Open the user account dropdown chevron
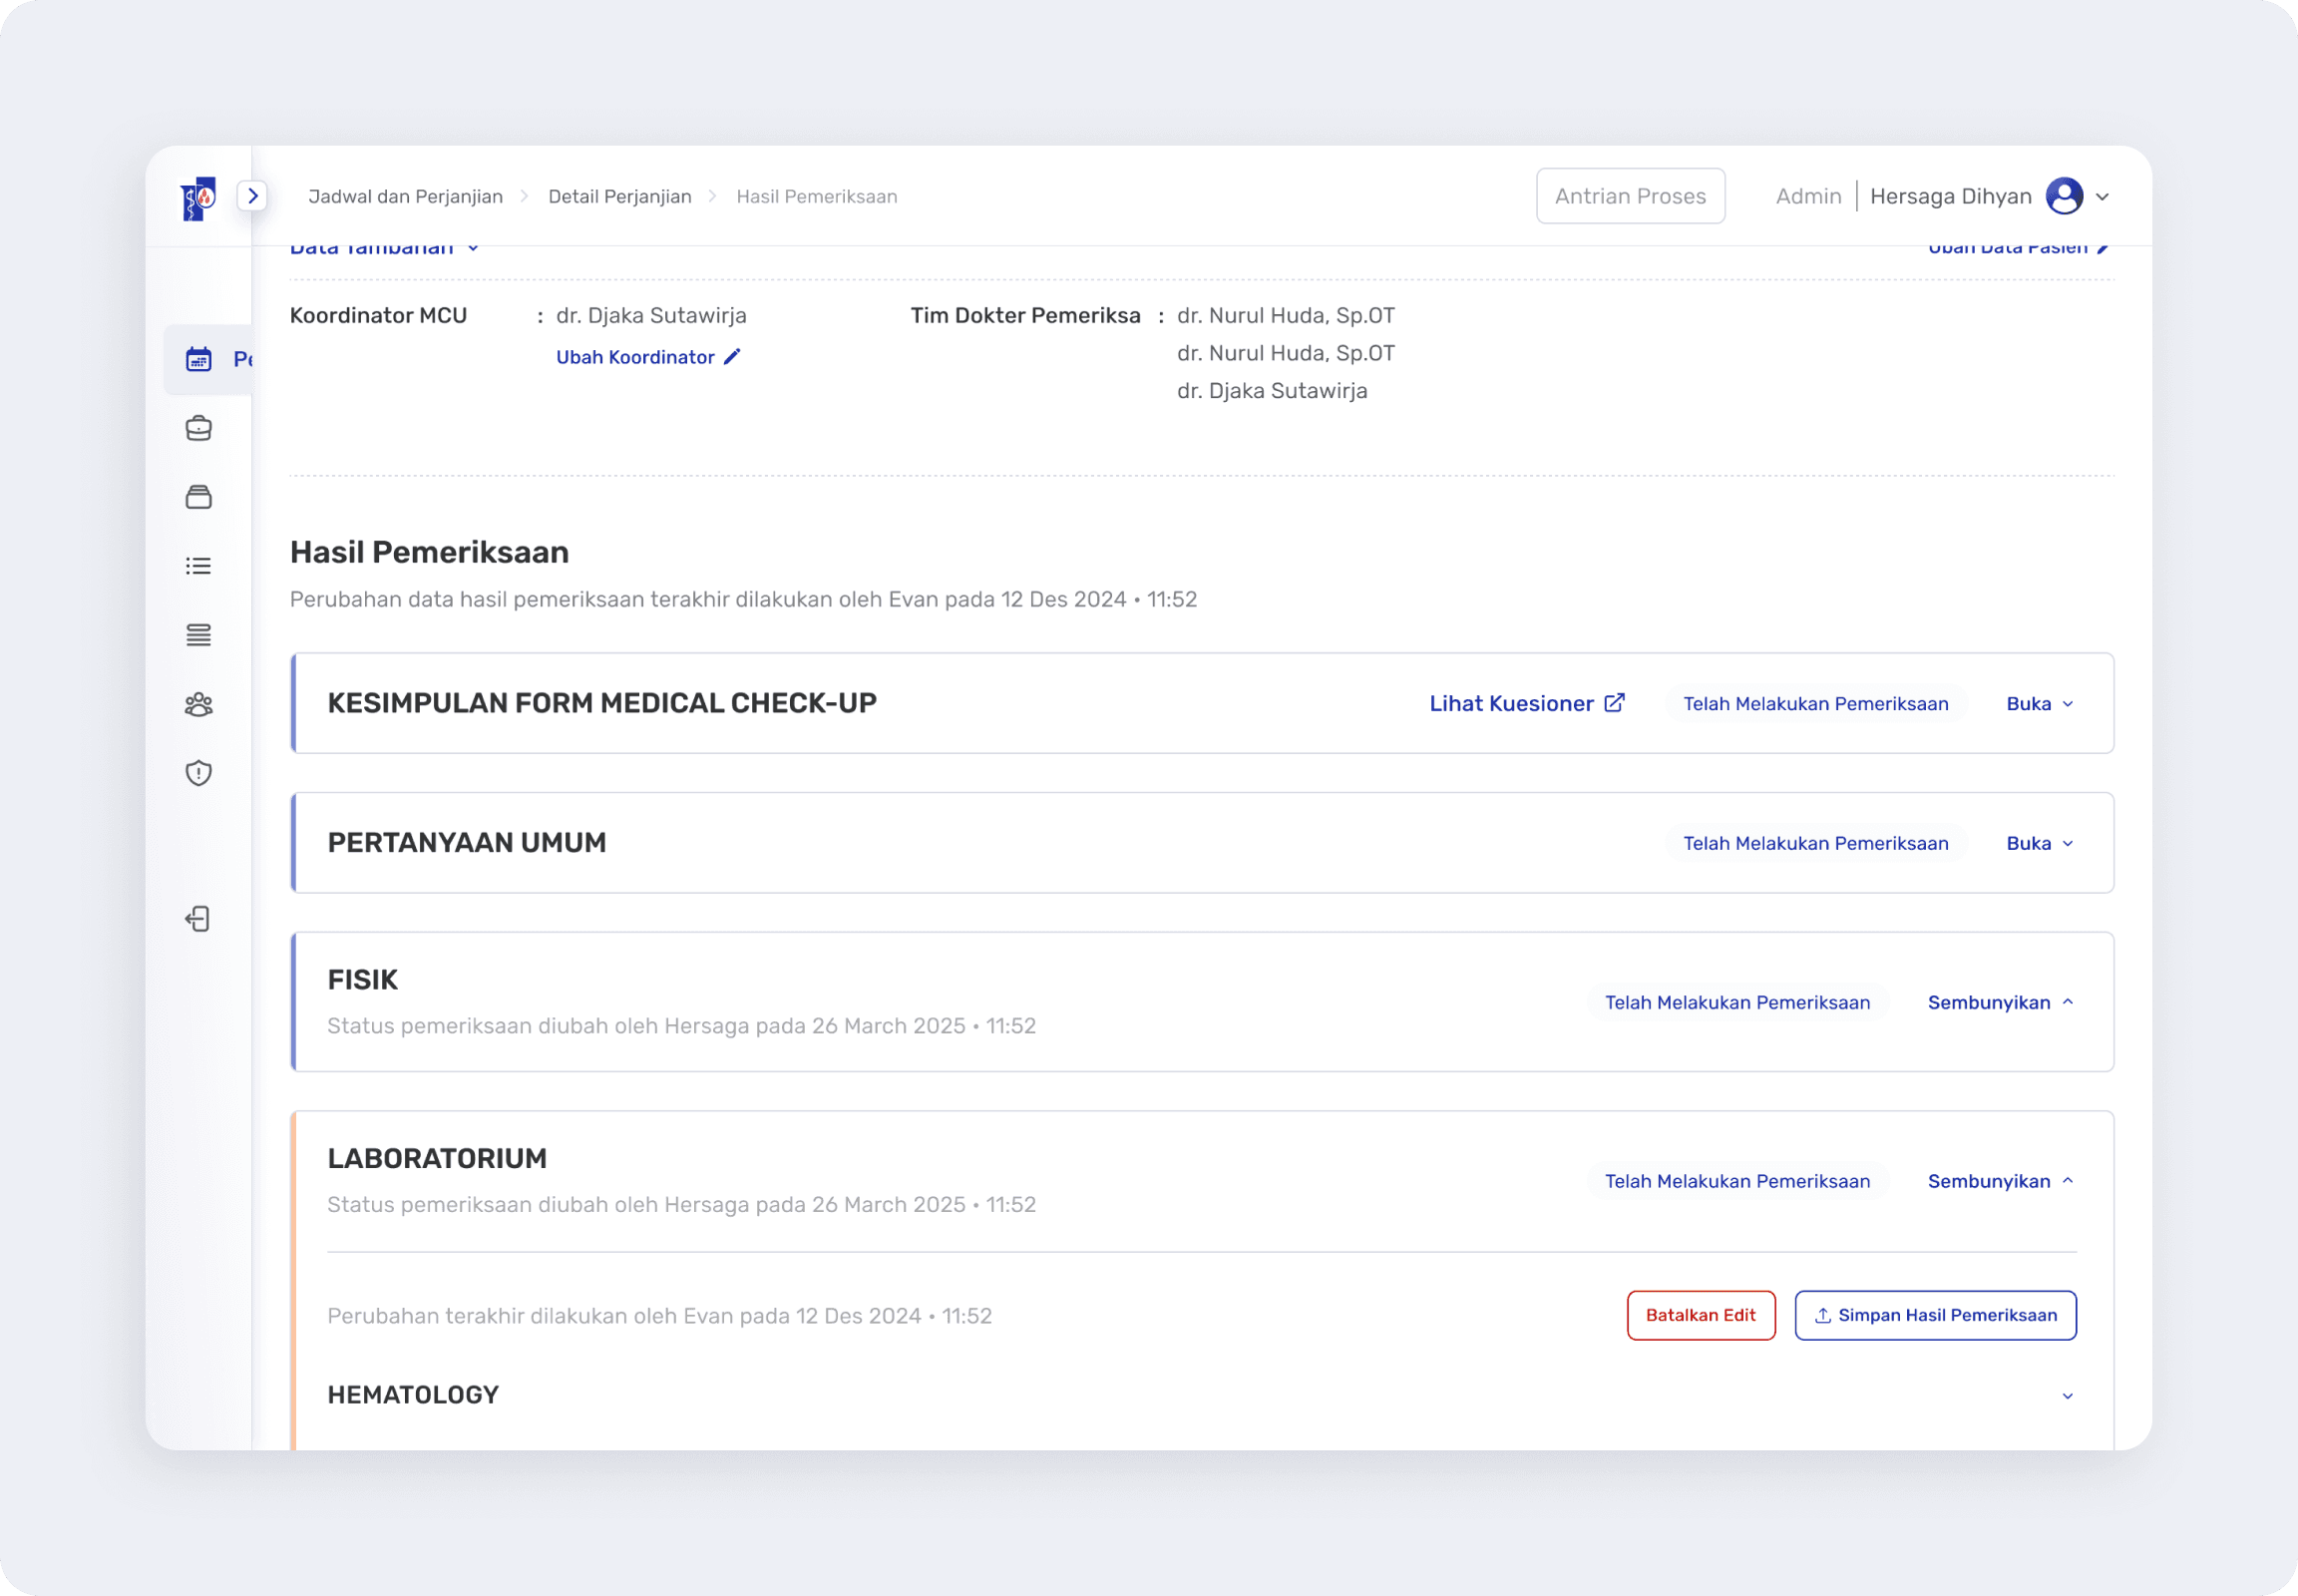Image resolution: width=2298 pixels, height=1596 pixels. [x=2102, y=197]
